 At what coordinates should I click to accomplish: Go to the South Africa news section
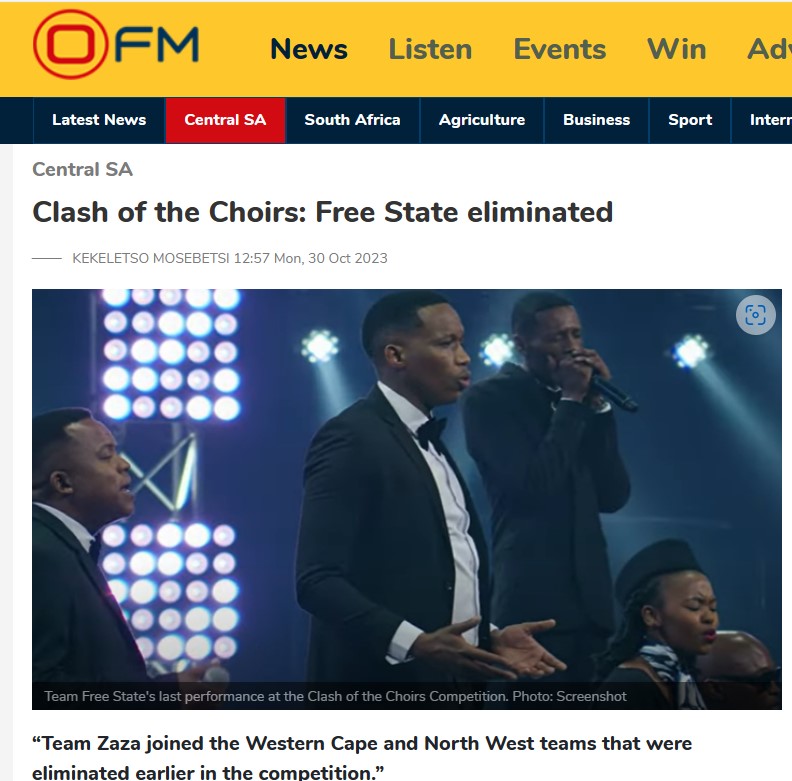(352, 120)
